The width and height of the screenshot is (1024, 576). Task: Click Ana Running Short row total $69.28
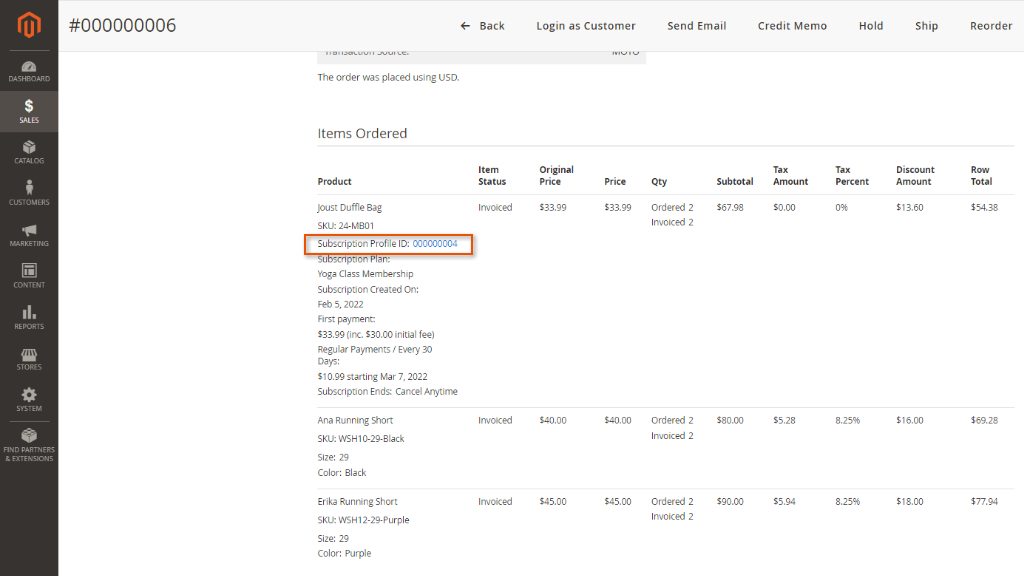point(984,421)
